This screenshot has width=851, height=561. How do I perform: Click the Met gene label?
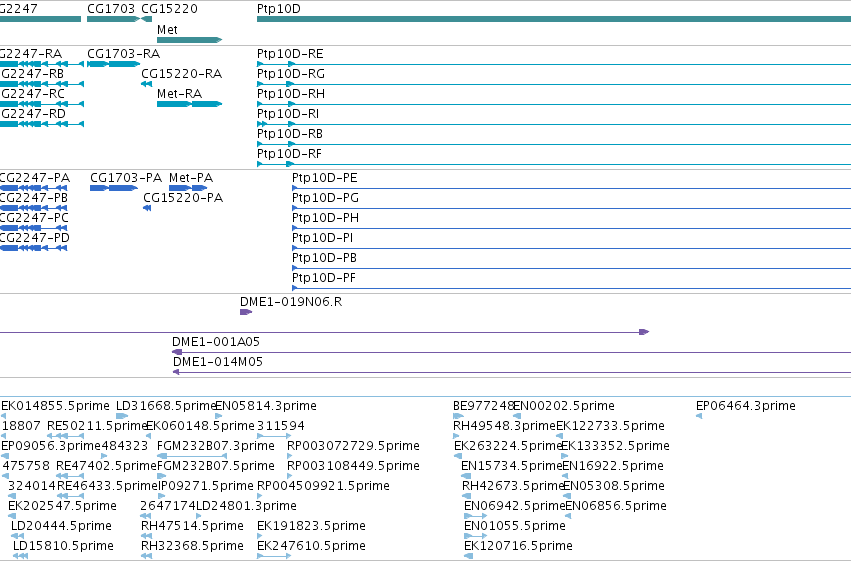pos(167,30)
